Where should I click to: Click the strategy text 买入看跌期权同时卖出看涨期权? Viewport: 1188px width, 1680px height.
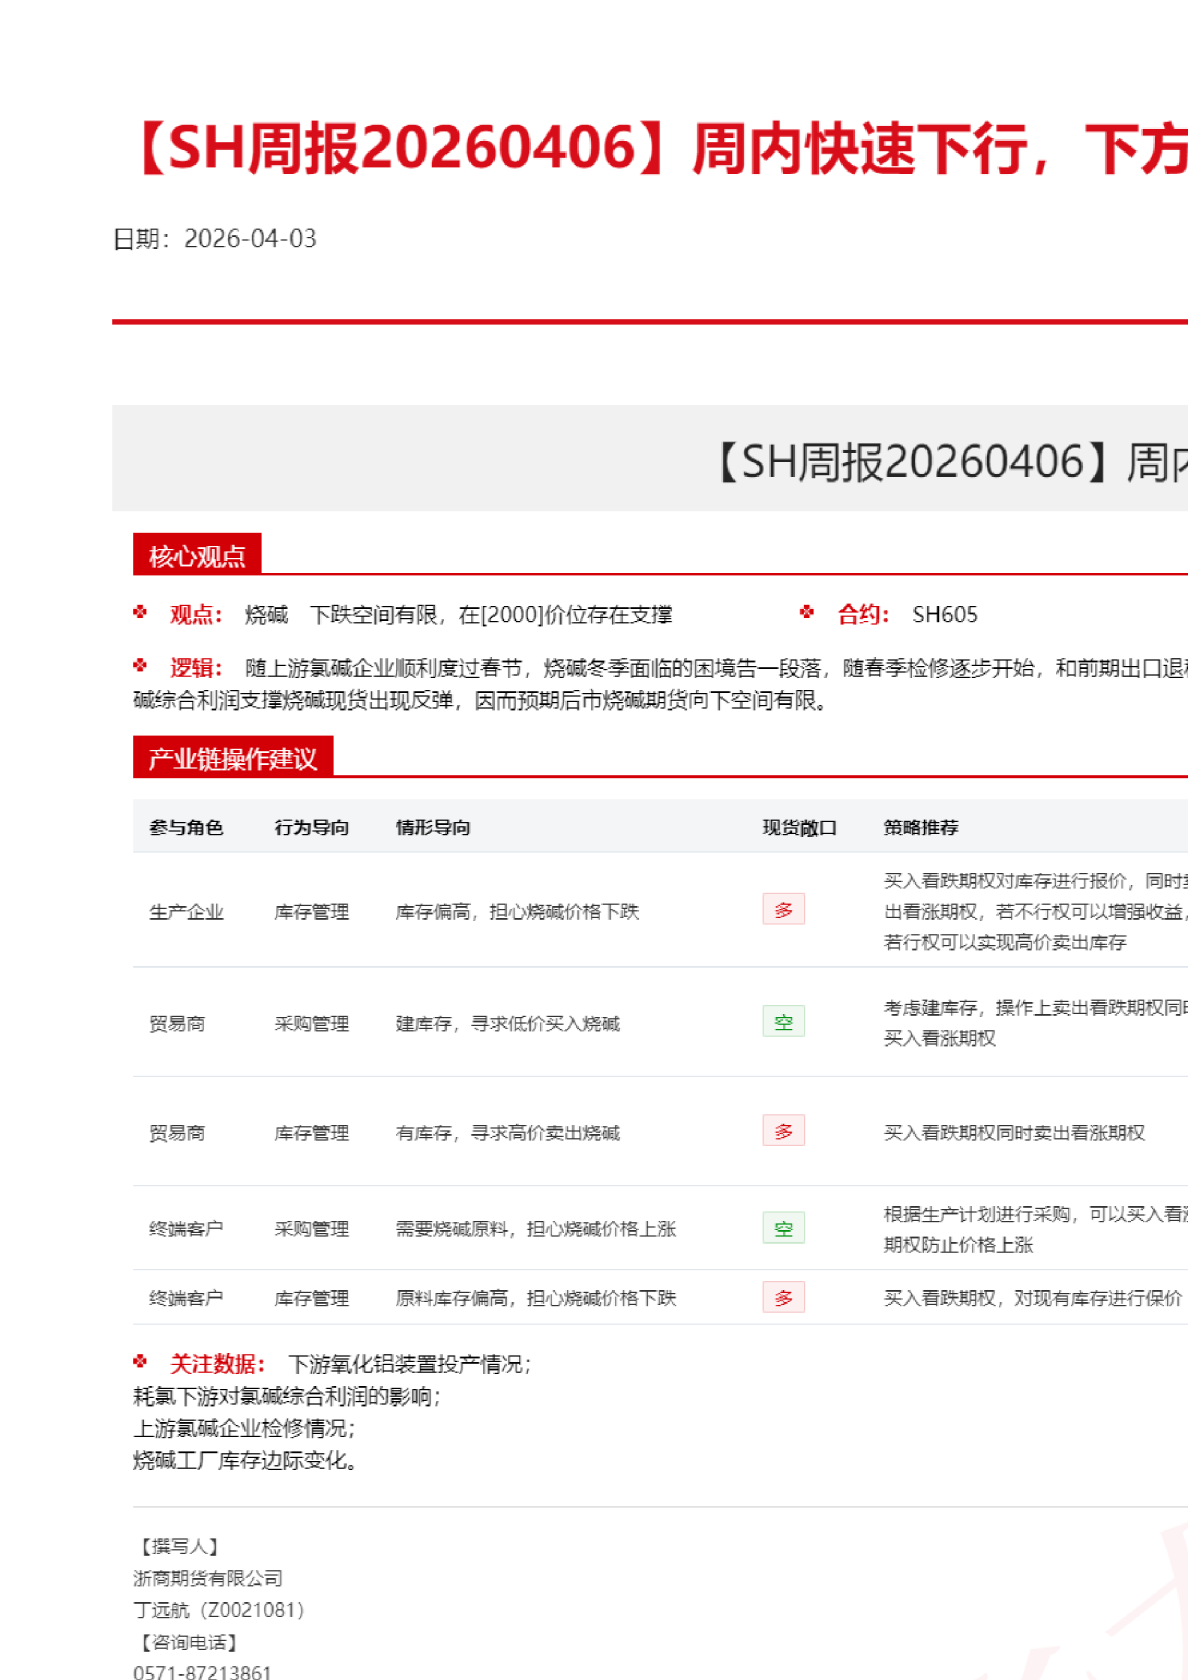tap(1014, 1133)
